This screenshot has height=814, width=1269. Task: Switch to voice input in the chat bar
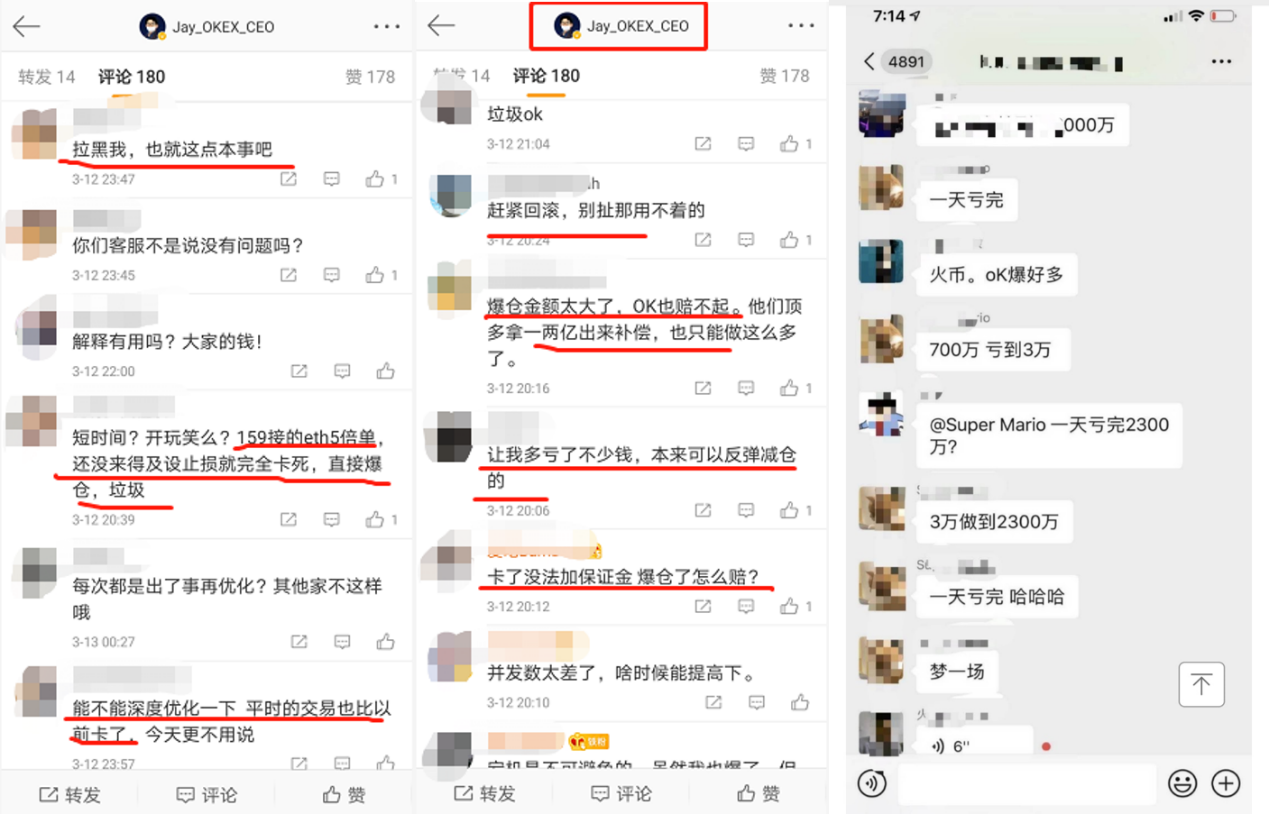pyautogui.click(x=872, y=783)
